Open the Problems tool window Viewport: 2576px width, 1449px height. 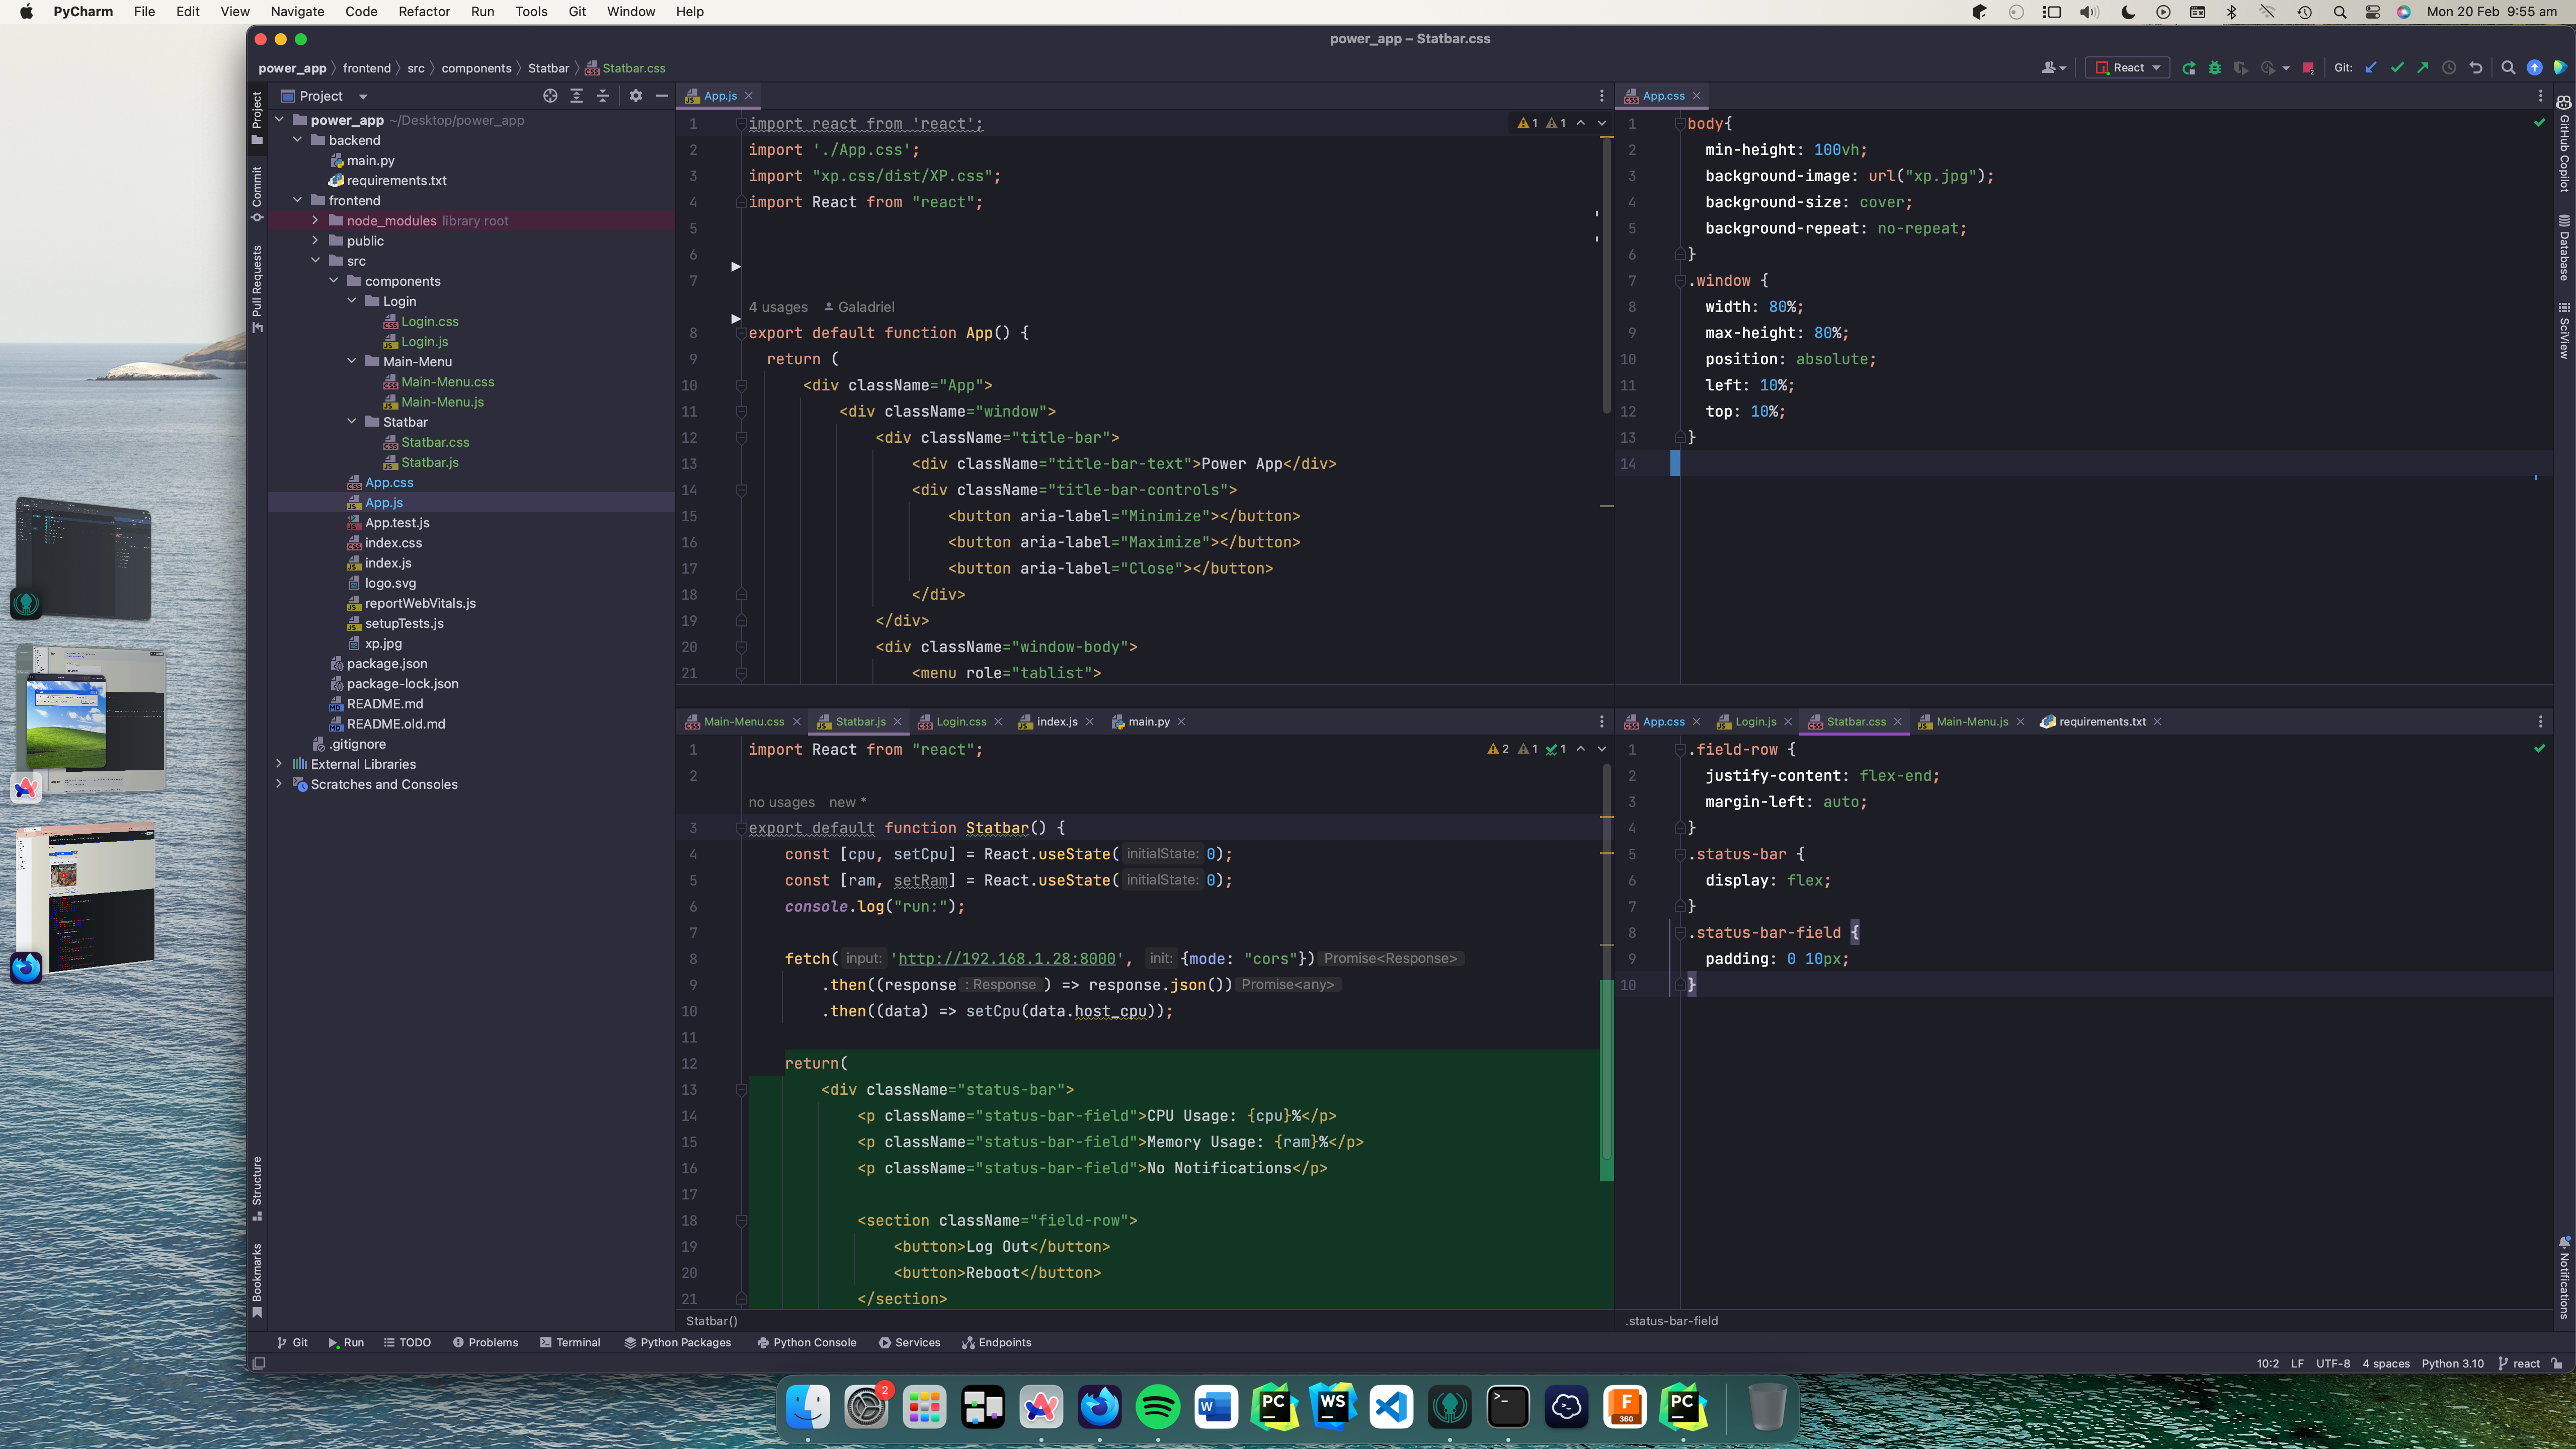[486, 1342]
